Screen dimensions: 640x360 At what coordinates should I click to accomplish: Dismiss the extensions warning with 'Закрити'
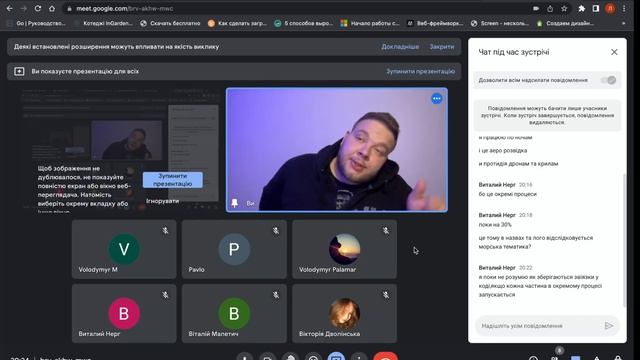[x=442, y=47]
